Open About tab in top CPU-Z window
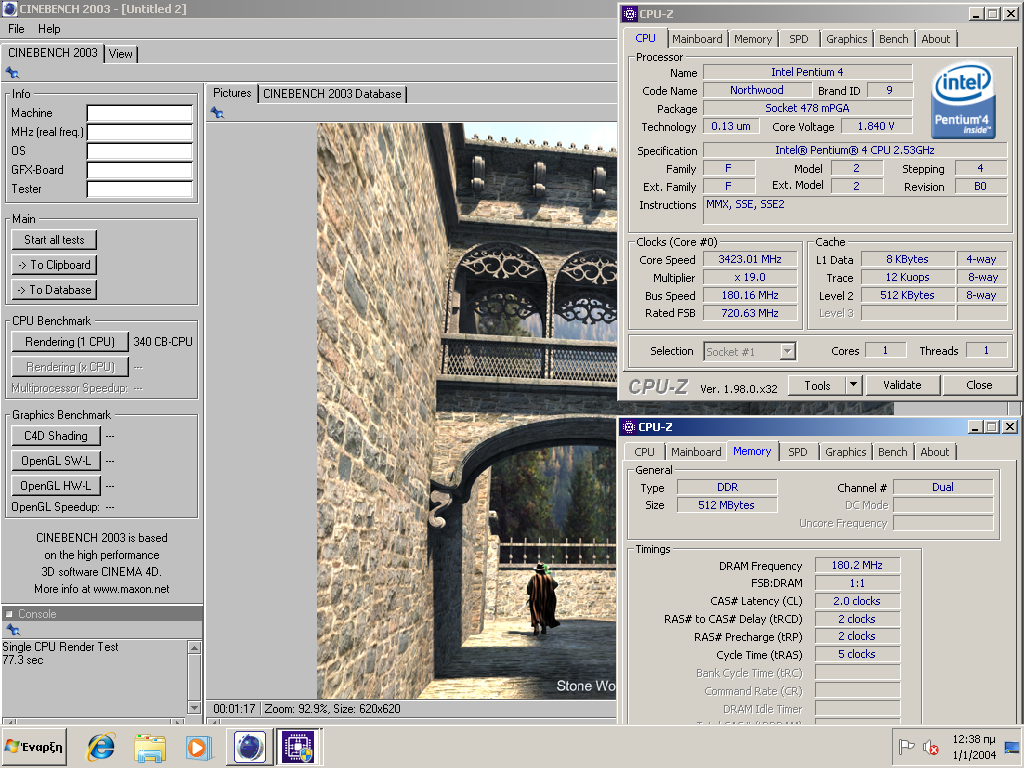This screenshot has height=768, width=1024. tap(935, 39)
